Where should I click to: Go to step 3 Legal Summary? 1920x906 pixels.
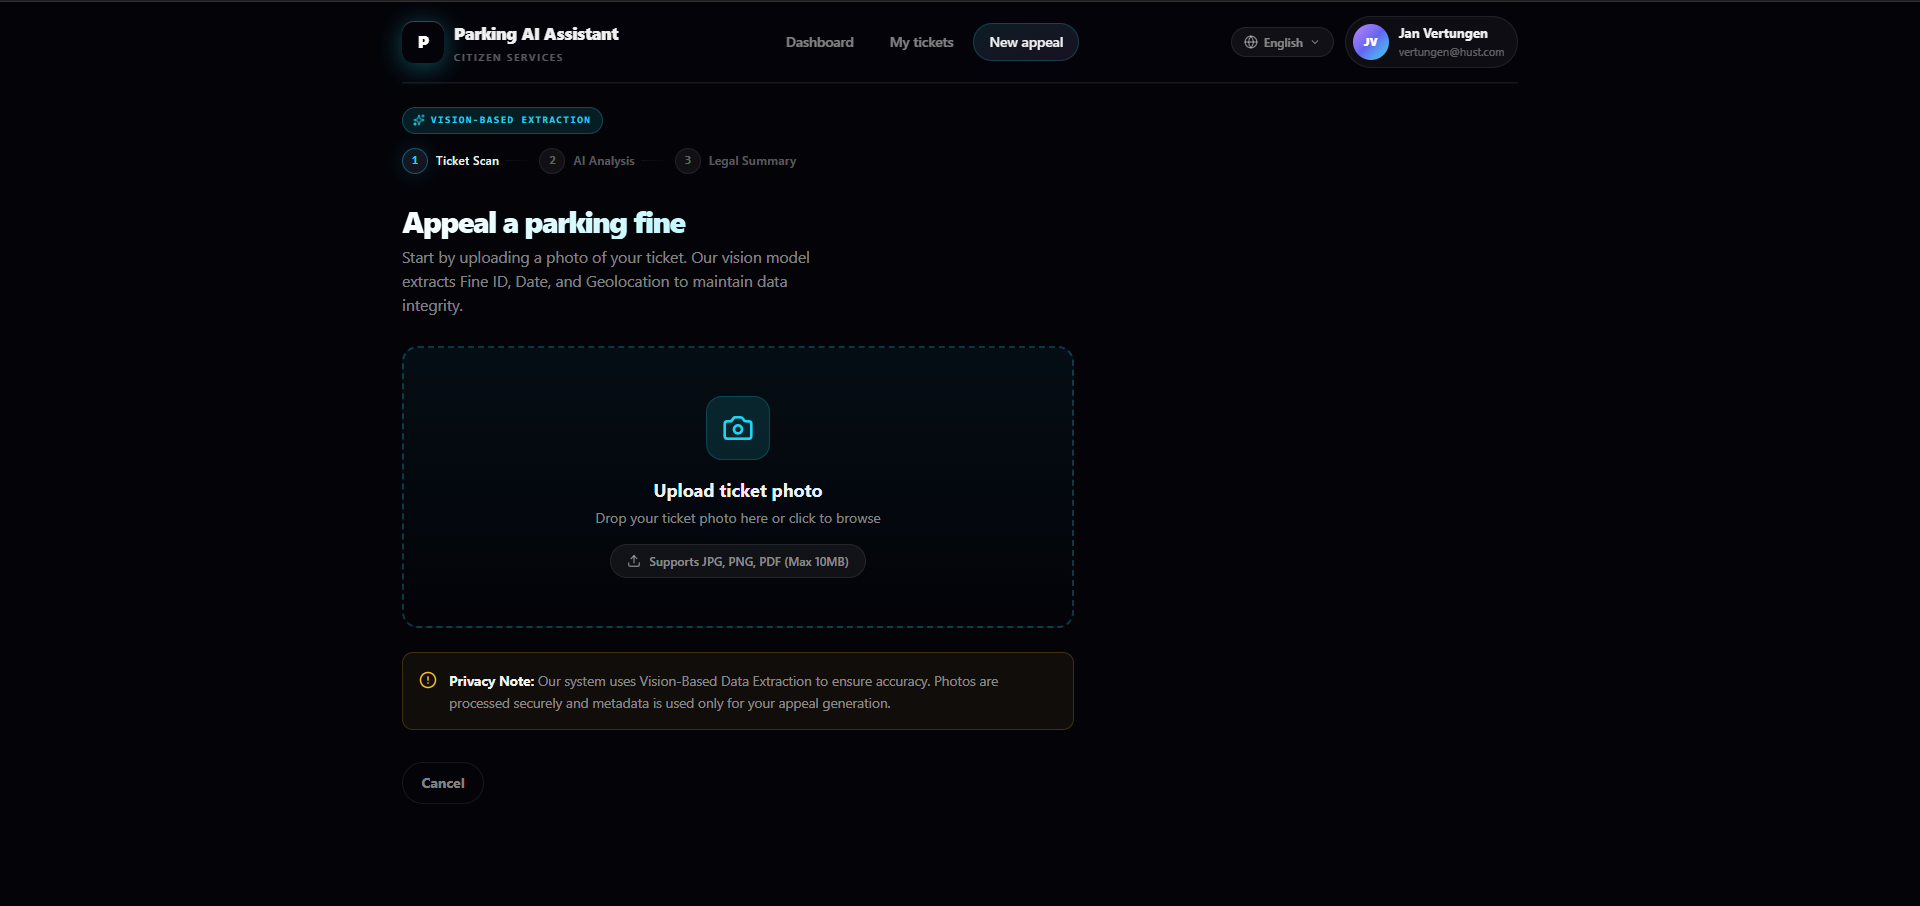pyautogui.click(x=737, y=161)
